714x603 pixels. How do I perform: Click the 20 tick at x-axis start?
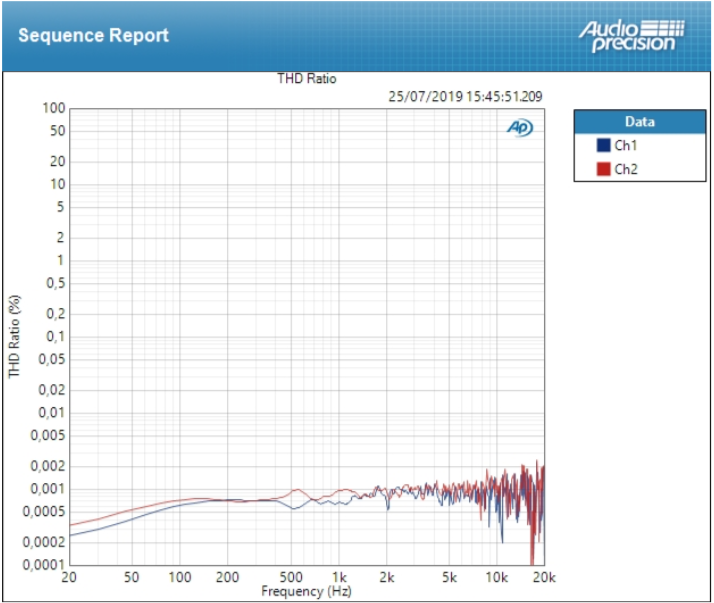tap(69, 578)
